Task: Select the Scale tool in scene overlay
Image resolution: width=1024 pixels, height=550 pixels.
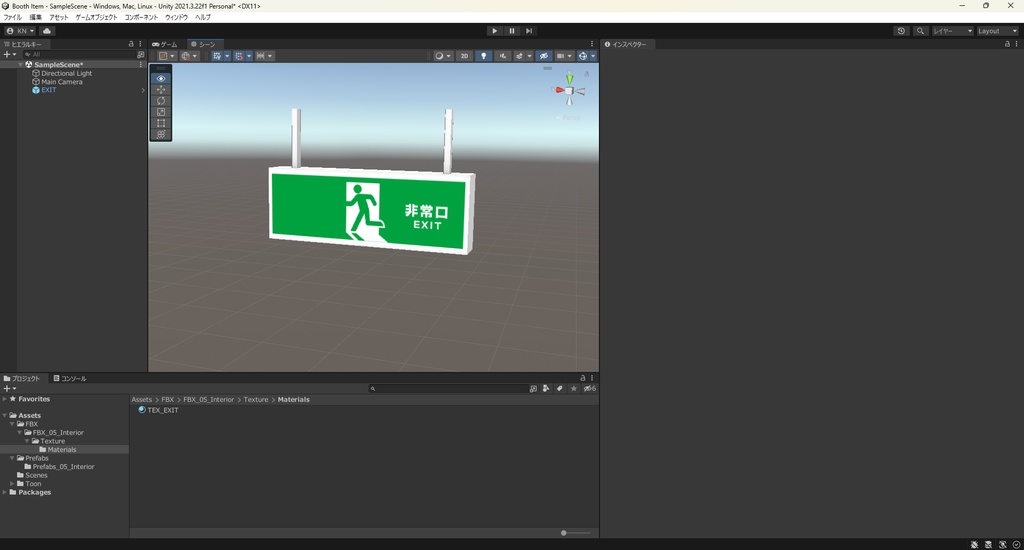Action: coord(161,112)
